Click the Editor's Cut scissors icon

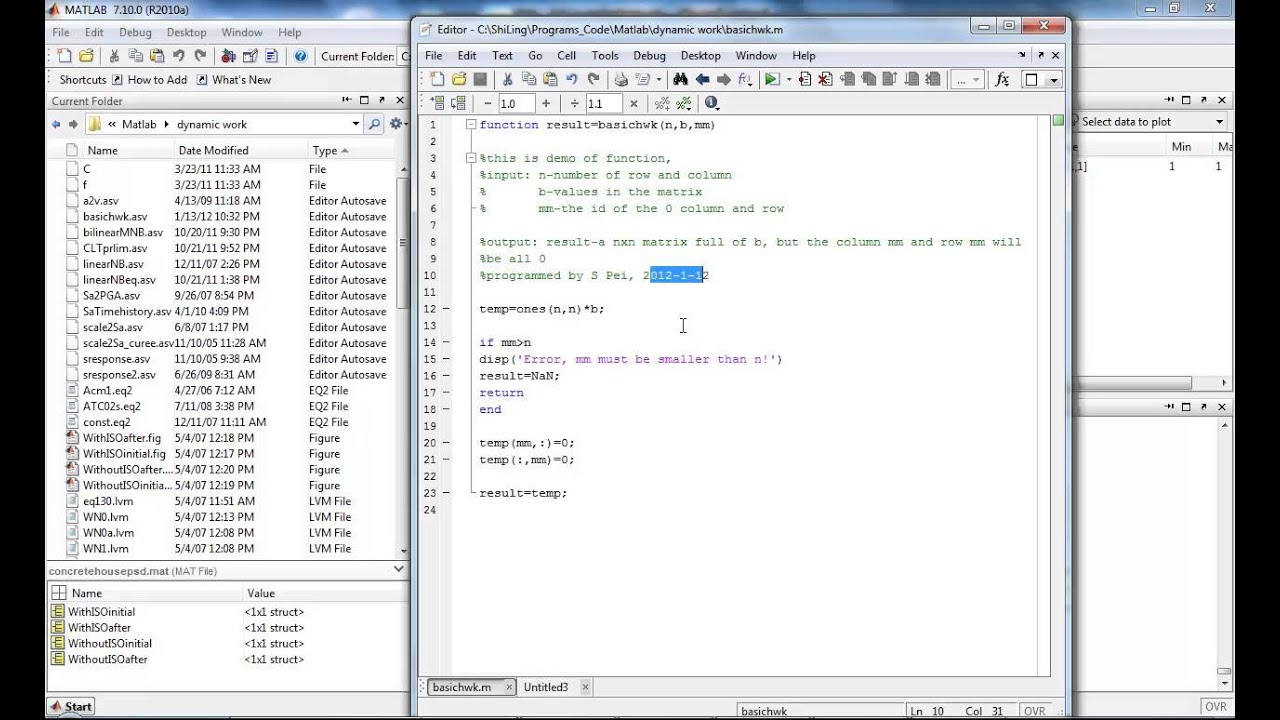(x=508, y=80)
